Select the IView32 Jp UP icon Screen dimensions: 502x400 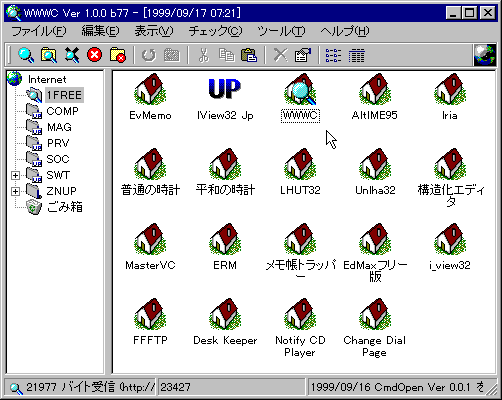[x=225, y=89]
